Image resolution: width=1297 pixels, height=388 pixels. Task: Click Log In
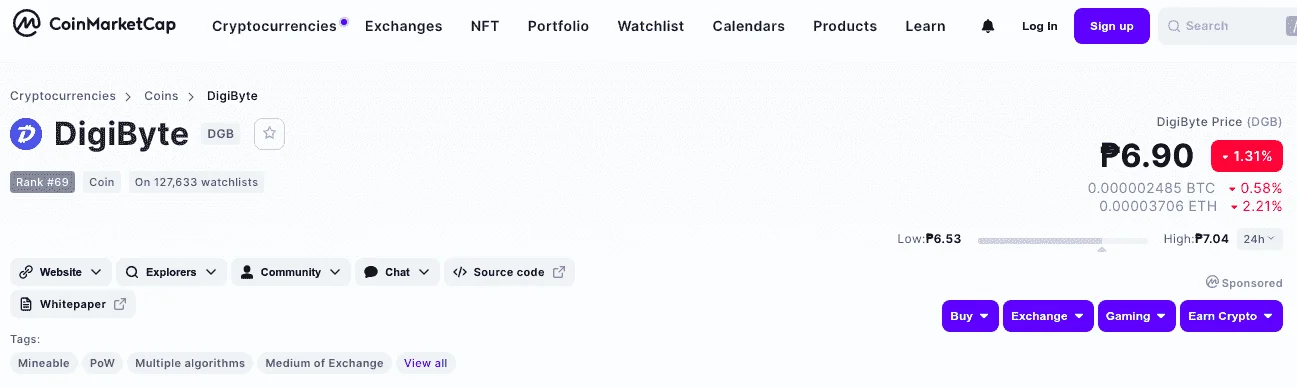click(x=1039, y=26)
